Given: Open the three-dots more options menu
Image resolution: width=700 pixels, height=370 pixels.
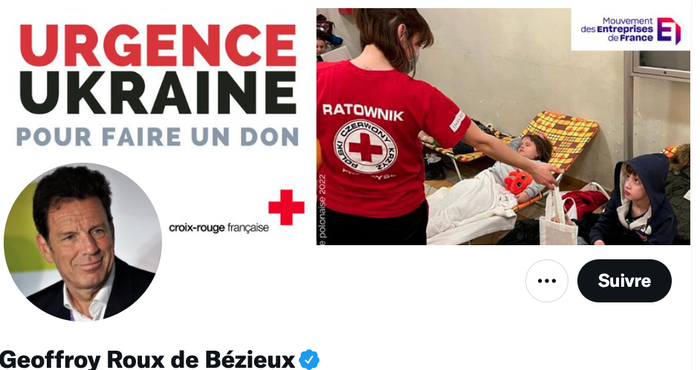Looking at the screenshot, I should tap(546, 281).
